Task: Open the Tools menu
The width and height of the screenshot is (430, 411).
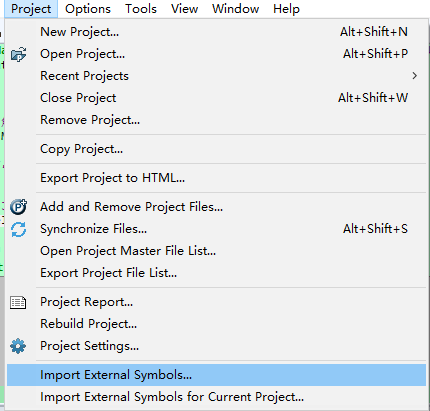Action: click(141, 9)
